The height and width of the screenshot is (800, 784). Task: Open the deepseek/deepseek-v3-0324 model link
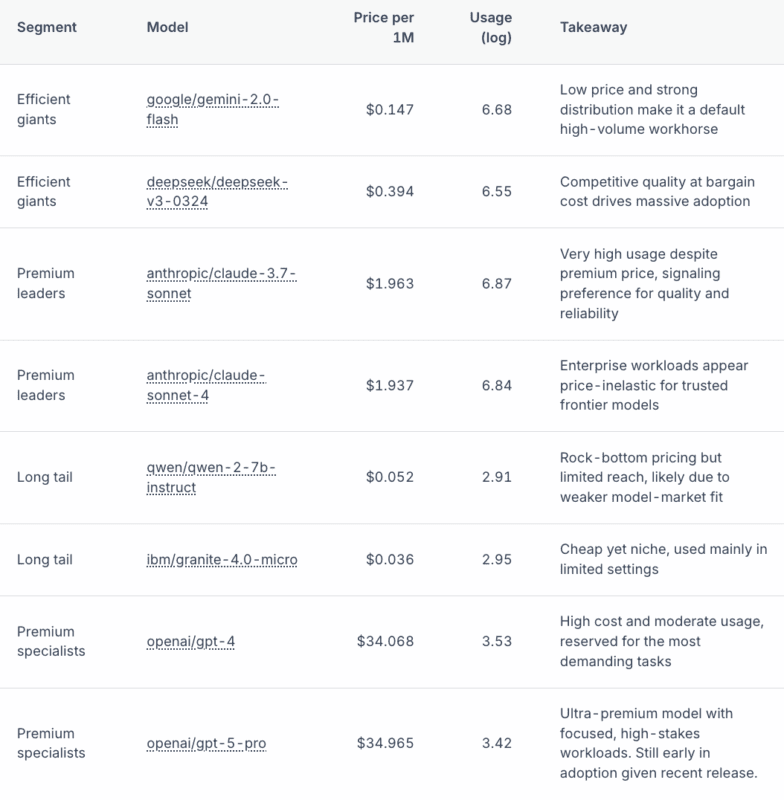click(x=216, y=182)
